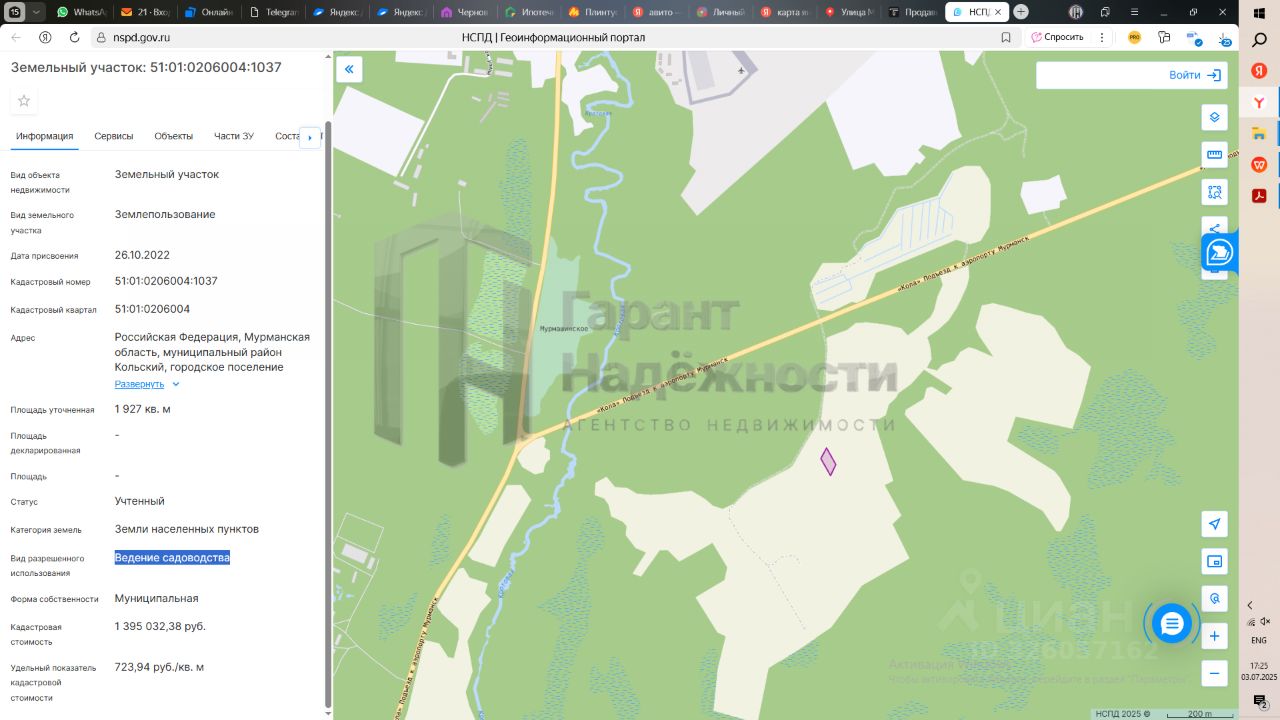Switch to the Ипотека browser tab
The image size is (1280, 720).
click(x=530, y=12)
